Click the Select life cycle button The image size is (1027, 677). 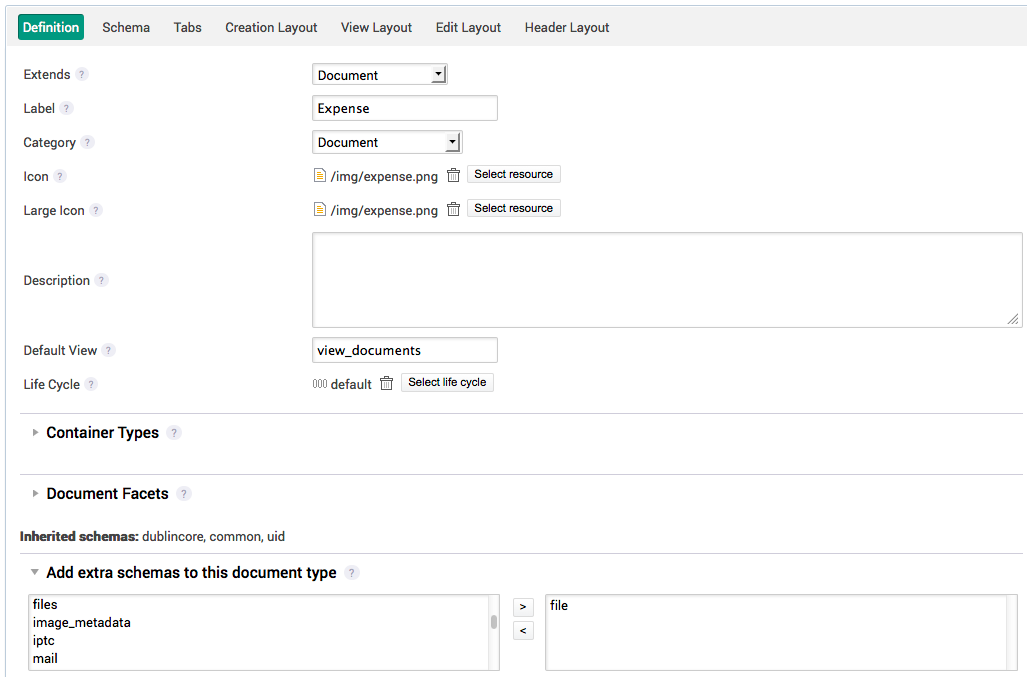click(447, 382)
